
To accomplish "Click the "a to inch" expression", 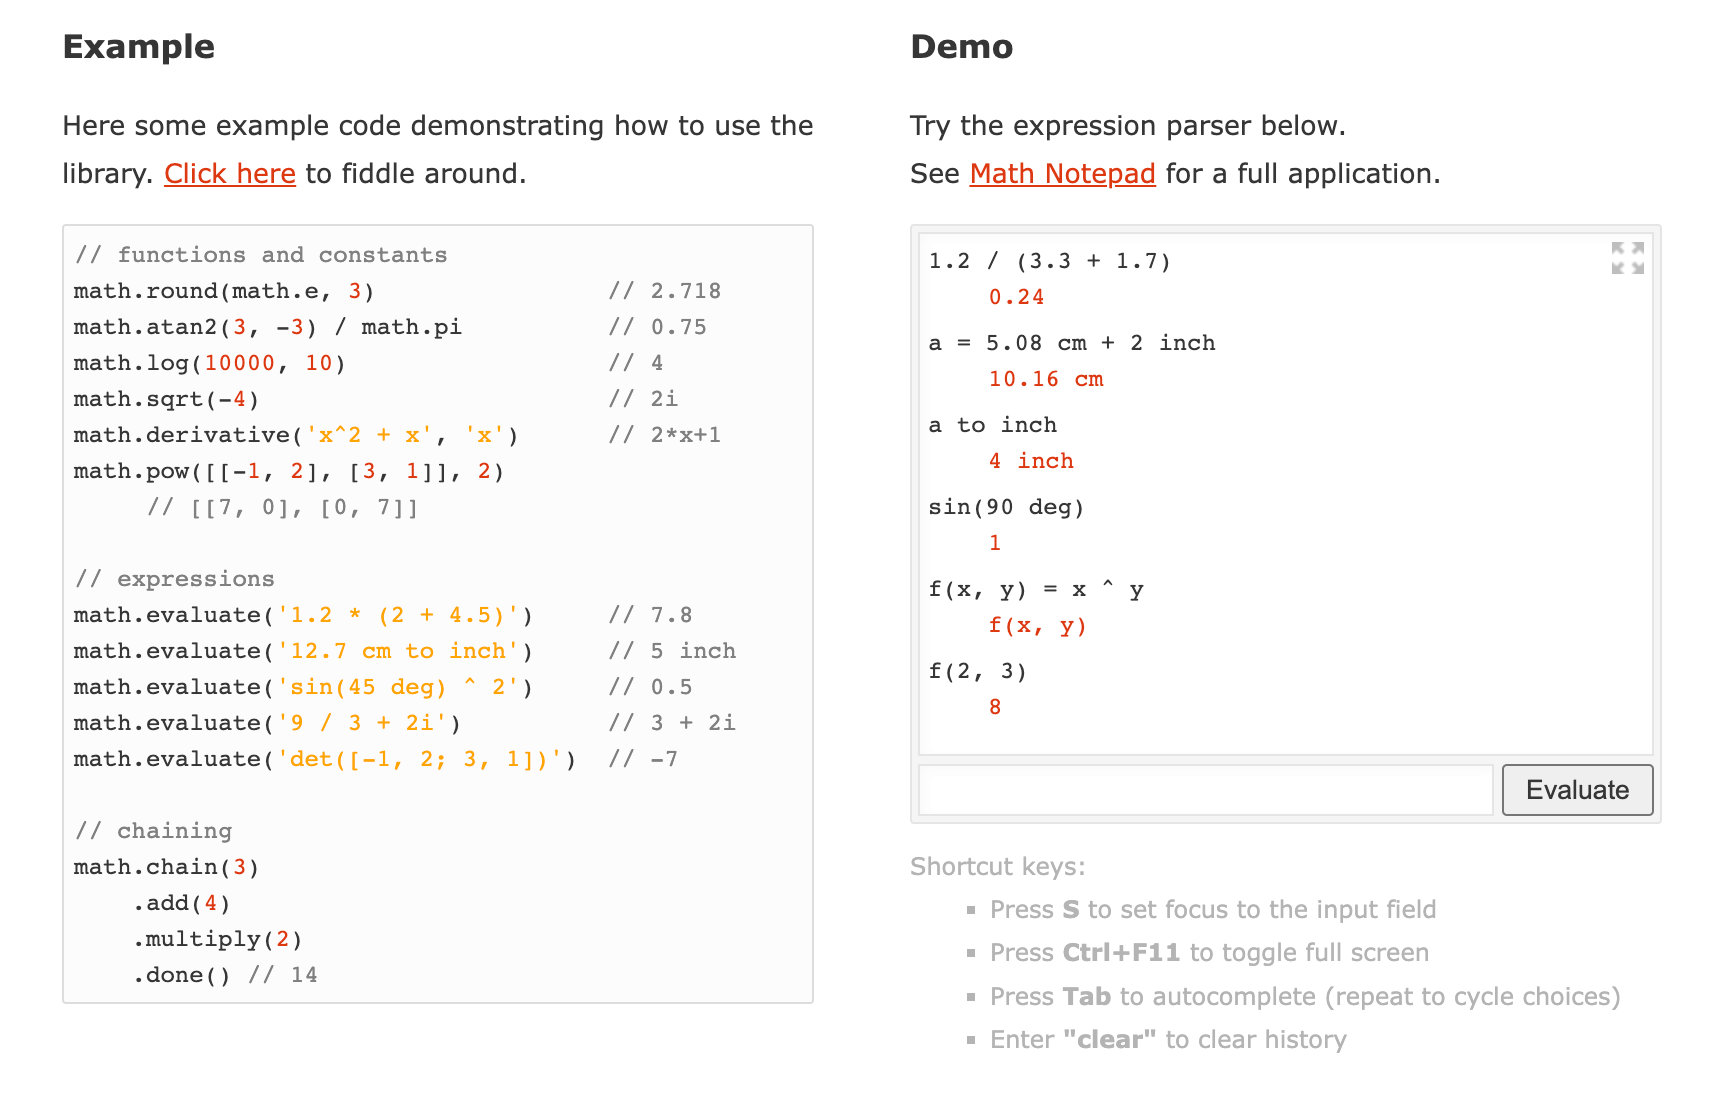I will [992, 425].
